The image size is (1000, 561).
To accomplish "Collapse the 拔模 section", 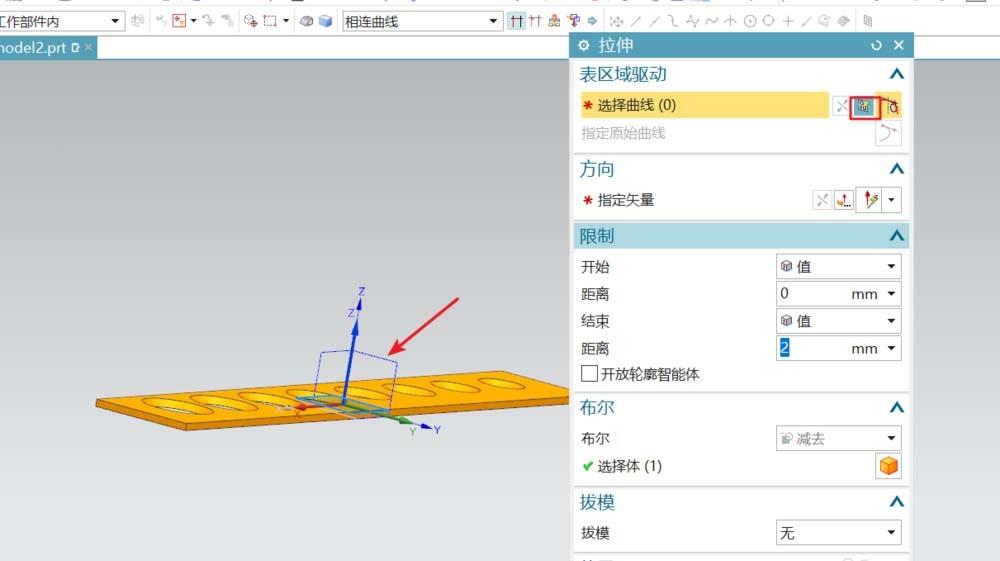I will pos(897,502).
